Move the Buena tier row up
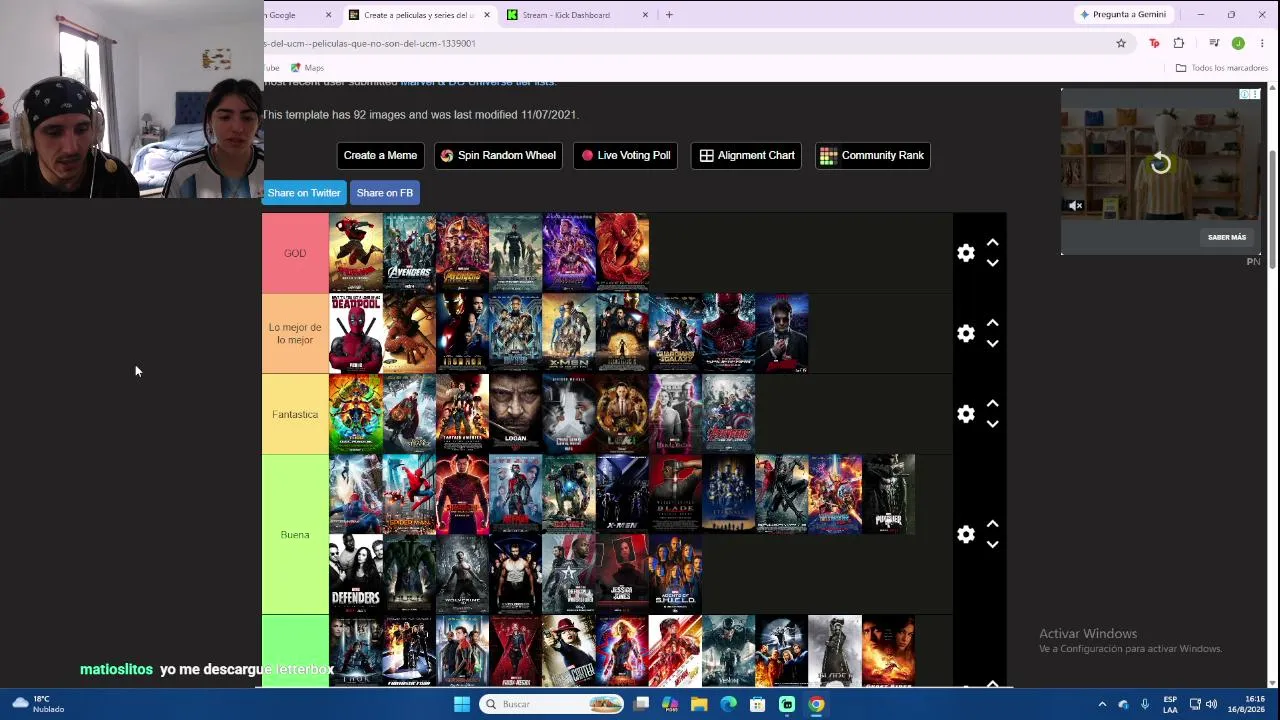Image resolution: width=1280 pixels, height=720 pixels. pos(992,523)
